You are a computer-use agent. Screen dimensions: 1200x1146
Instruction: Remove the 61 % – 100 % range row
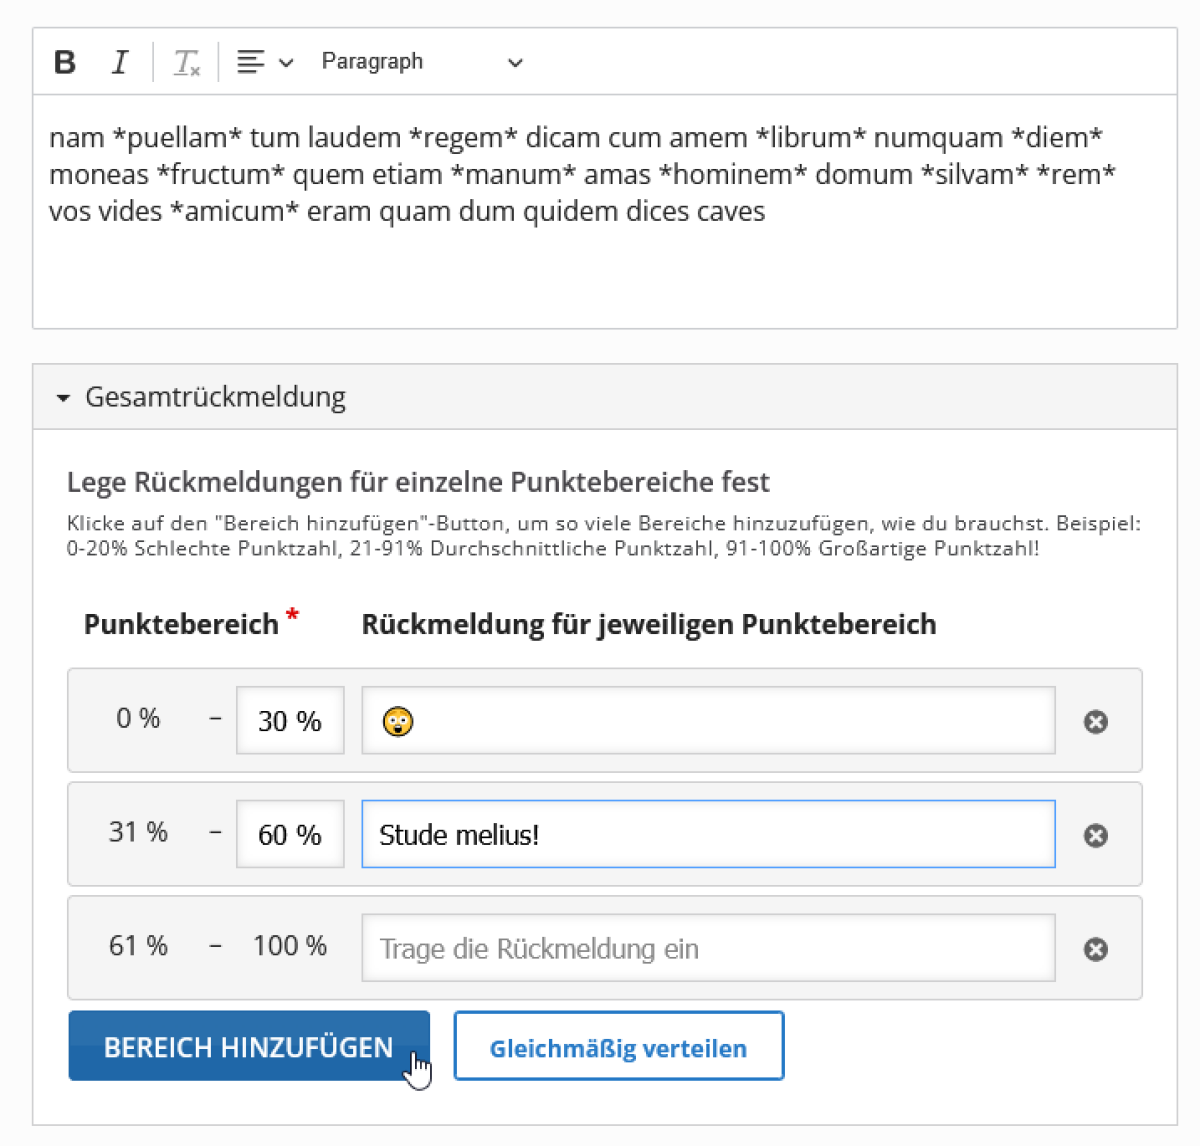tap(1096, 949)
